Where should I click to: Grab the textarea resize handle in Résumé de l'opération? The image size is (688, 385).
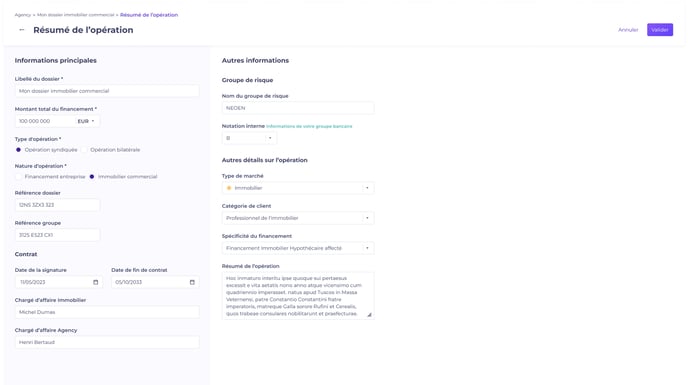(369, 315)
